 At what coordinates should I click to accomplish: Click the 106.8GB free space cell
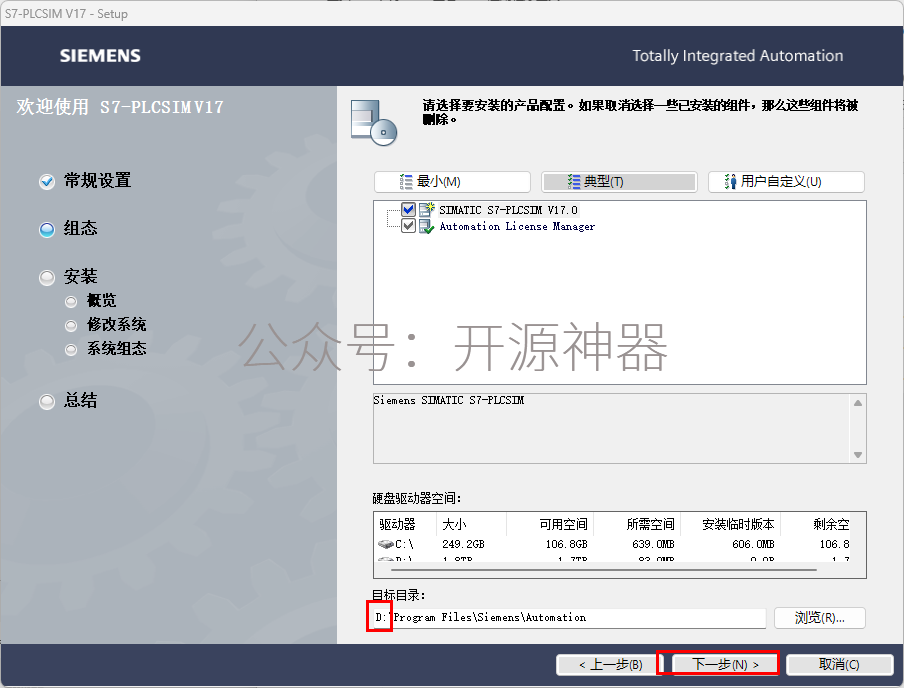[x=567, y=544]
